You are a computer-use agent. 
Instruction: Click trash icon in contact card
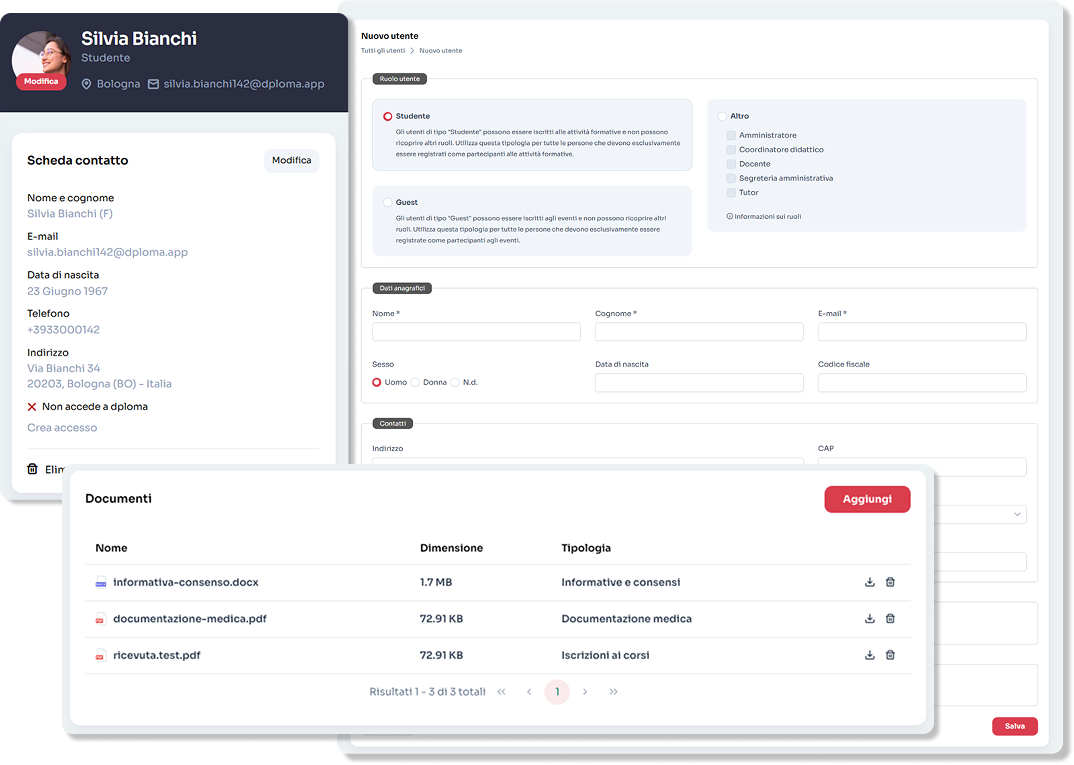coord(32,469)
